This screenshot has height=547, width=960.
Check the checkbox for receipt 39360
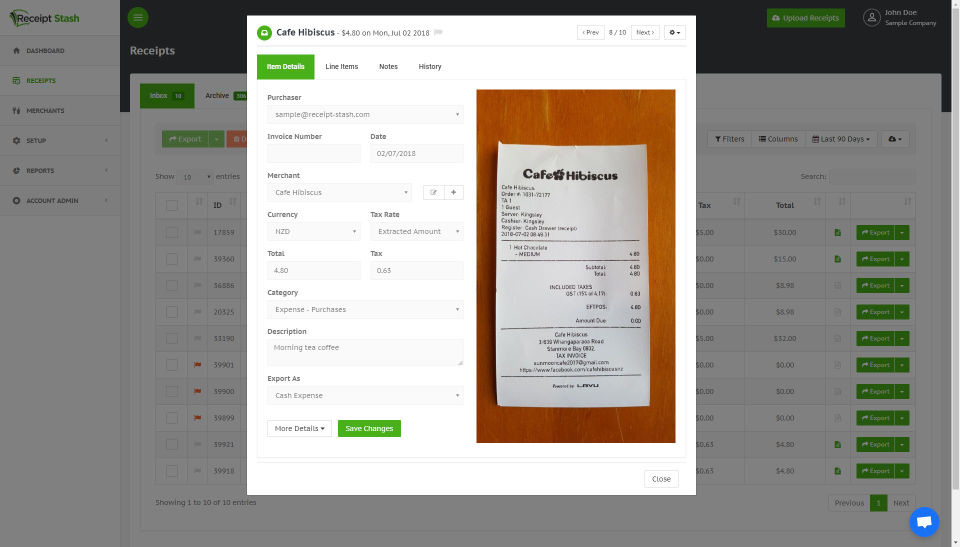click(x=172, y=259)
